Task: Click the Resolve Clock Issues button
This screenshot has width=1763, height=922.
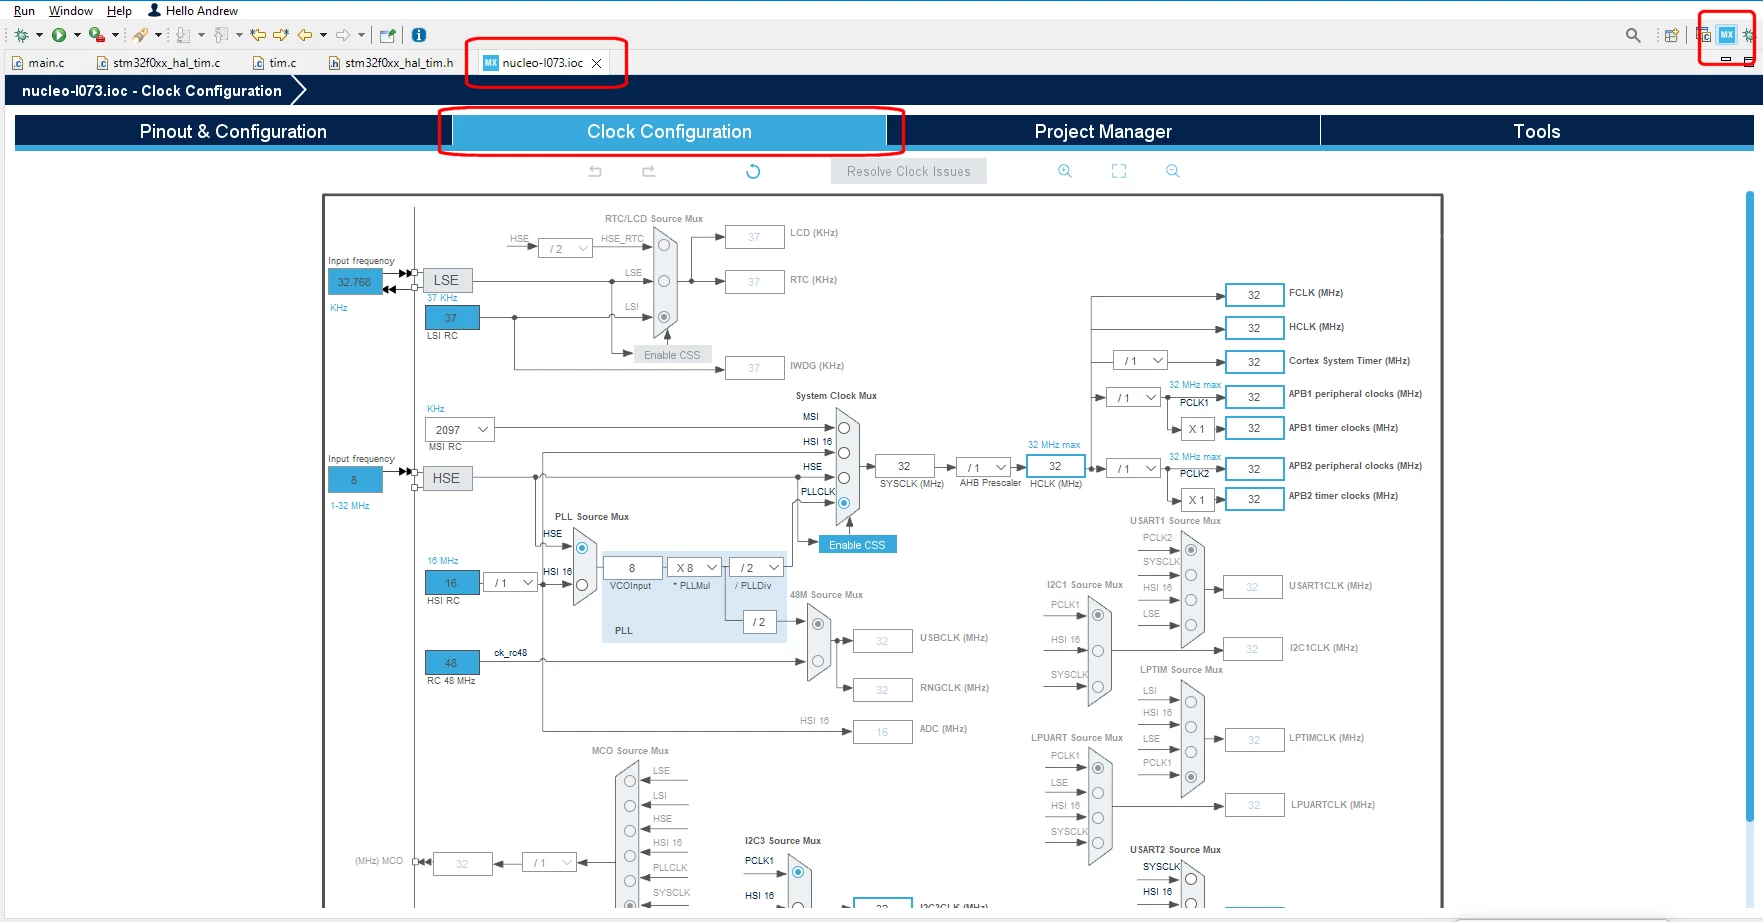Action: coord(908,171)
